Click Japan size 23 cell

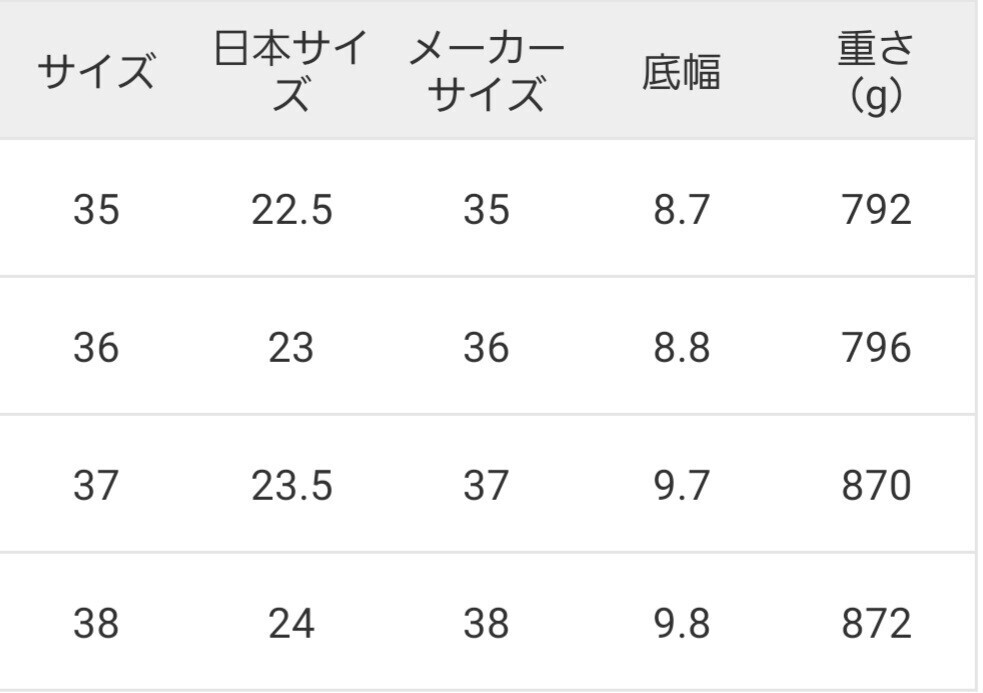(x=291, y=347)
